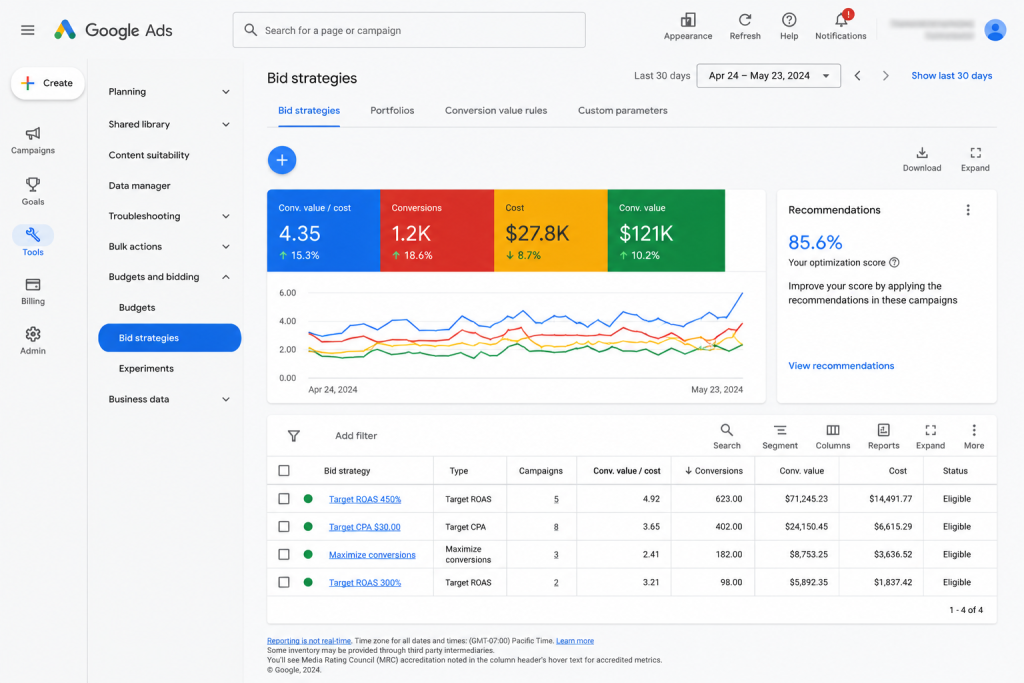
Task: Go to previous date range
Action: [857, 76]
